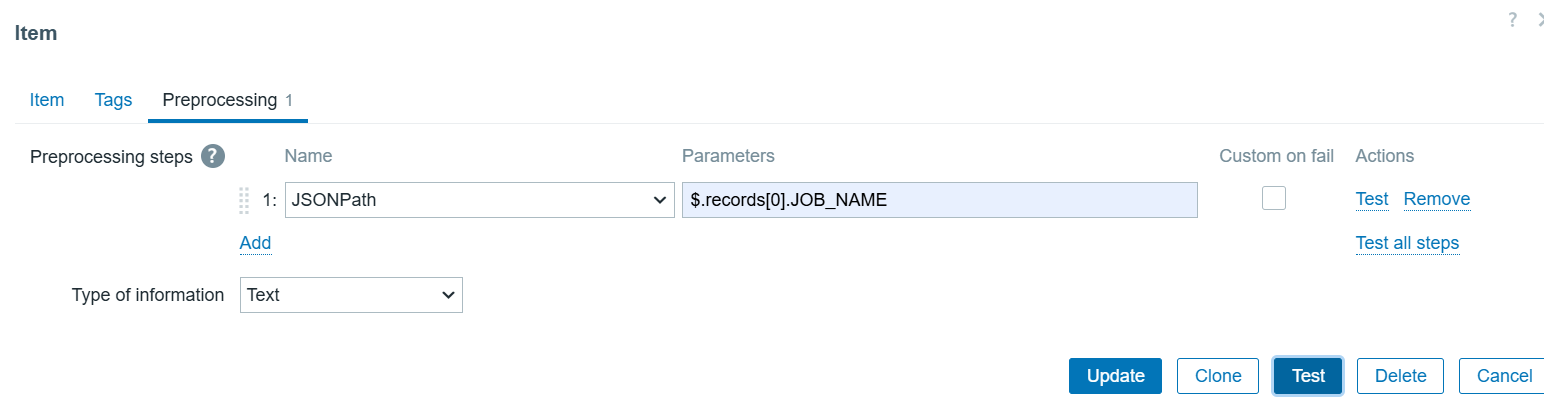The width and height of the screenshot is (1544, 405).
Task: Click the Add preprocessing step link
Action: (x=255, y=243)
